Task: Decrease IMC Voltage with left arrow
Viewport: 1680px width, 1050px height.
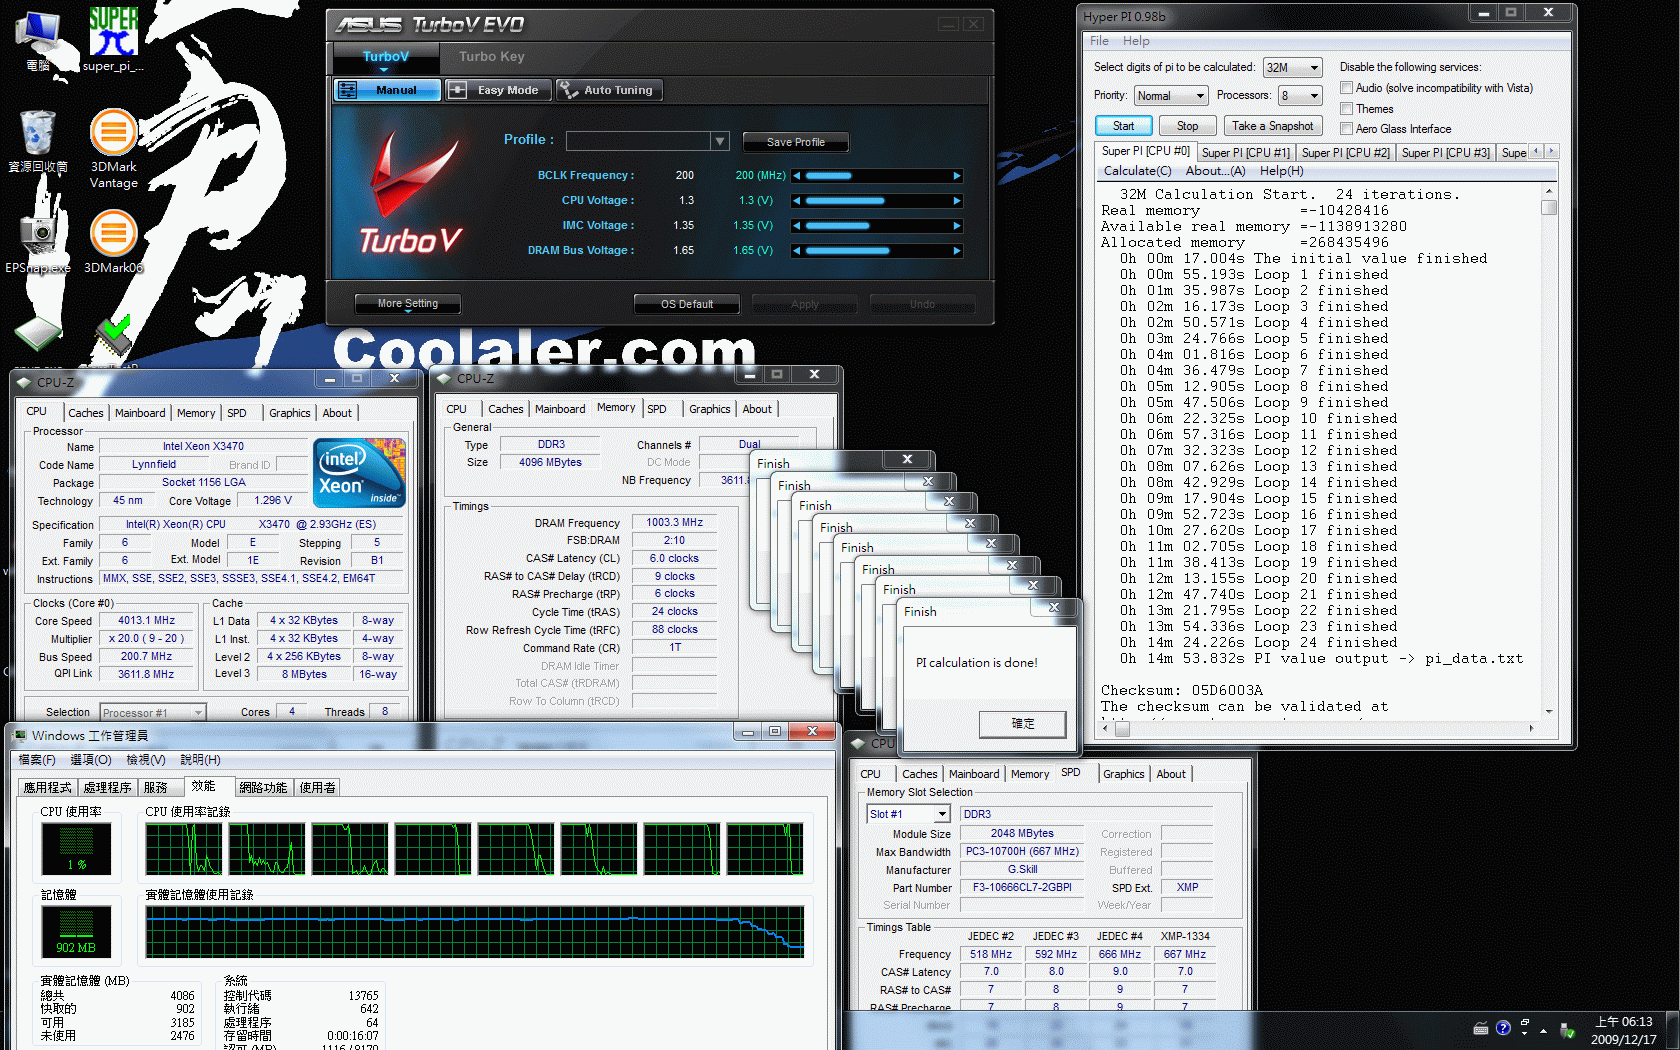Action: (x=797, y=226)
